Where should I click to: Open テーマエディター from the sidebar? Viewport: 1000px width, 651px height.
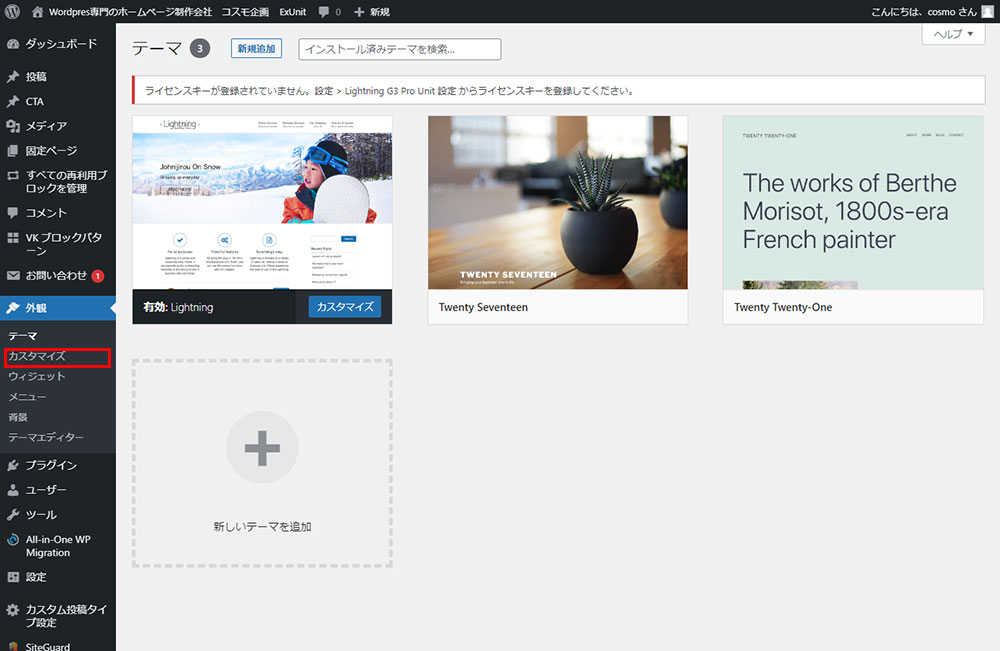coord(46,438)
